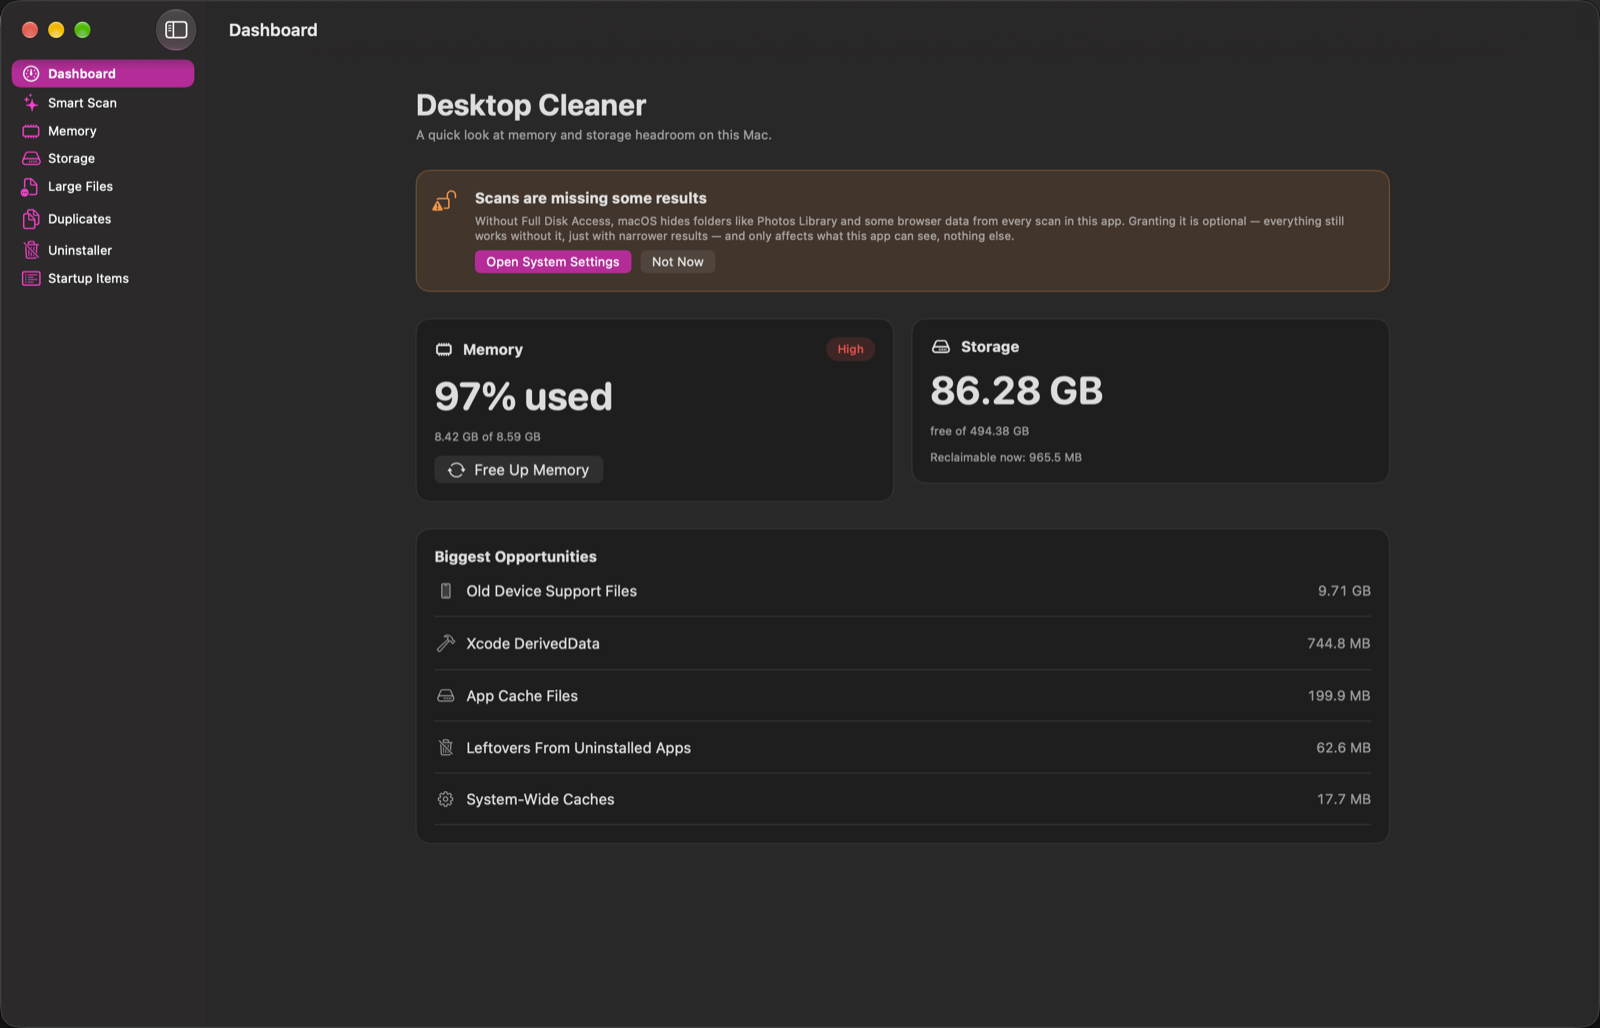Image resolution: width=1600 pixels, height=1028 pixels.
Task: Open Startup Items from the sidebar
Action: pos(103,278)
